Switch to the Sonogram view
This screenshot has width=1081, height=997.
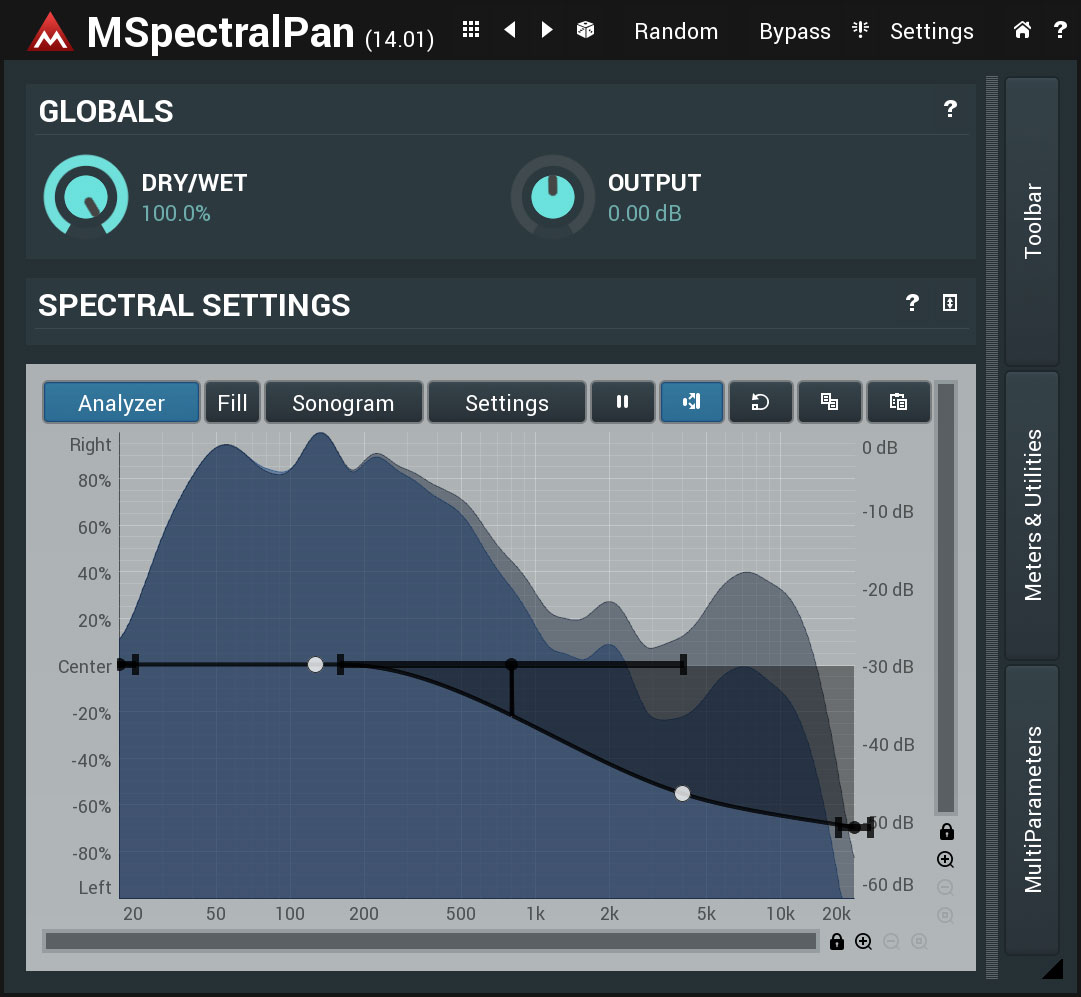pos(343,401)
